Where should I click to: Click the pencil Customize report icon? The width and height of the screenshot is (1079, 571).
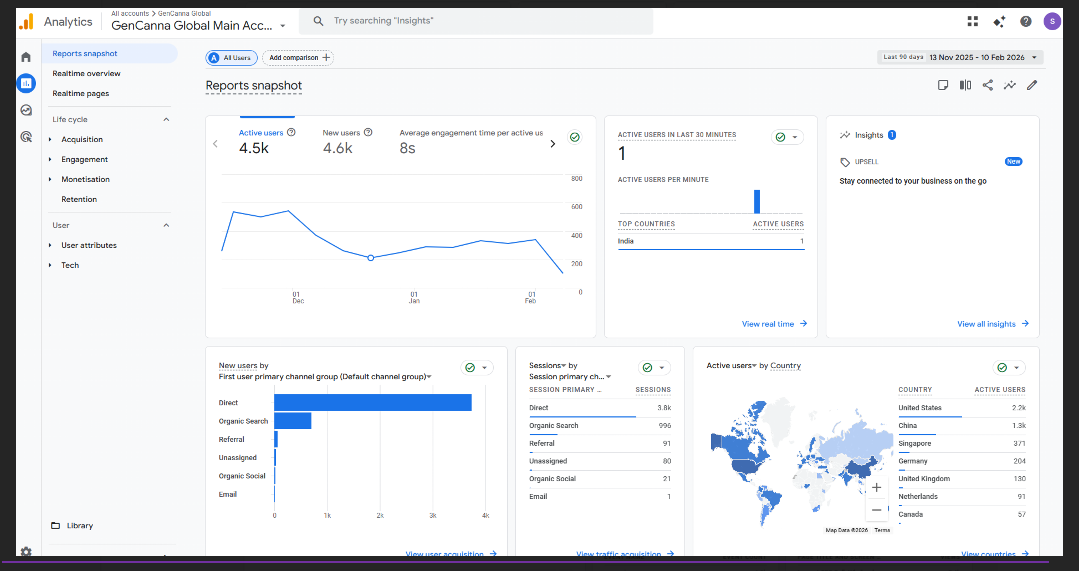click(1032, 85)
